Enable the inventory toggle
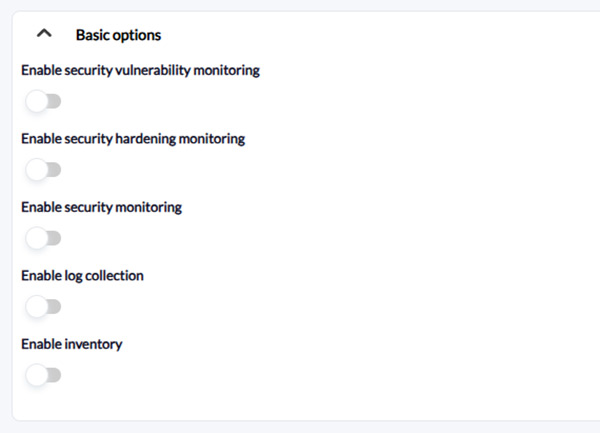The width and height of the screenshot is (600, 433). [x=44, y=375]
